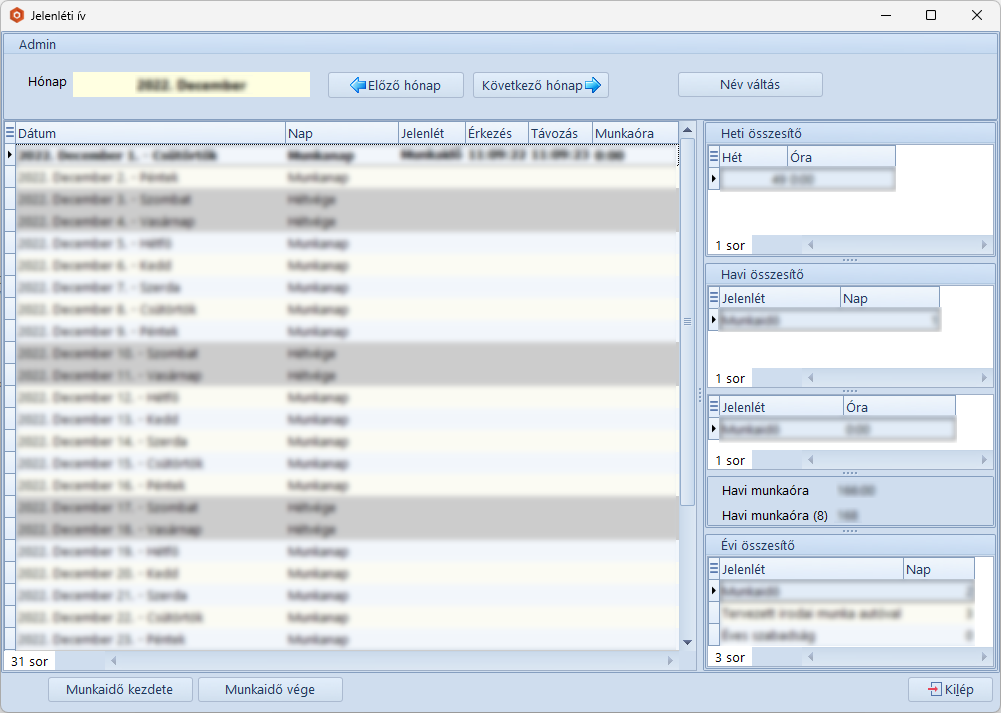Click the Kilép exit button
The height and width of the screenshot is (713, 1001).
click(949, 690)
